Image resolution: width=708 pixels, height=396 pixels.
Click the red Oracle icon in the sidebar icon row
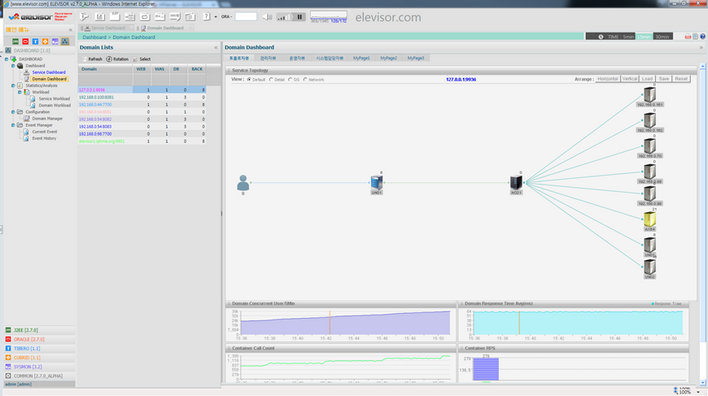pyautogui.click(x=25, y=42)
